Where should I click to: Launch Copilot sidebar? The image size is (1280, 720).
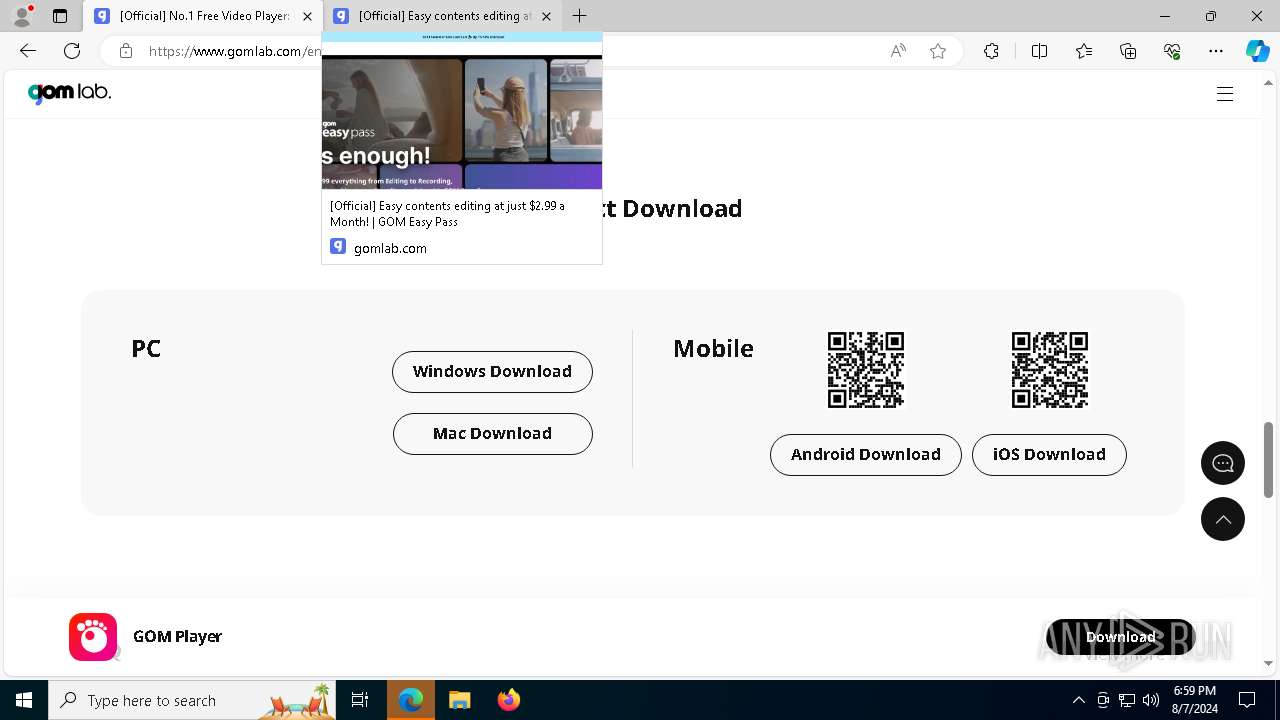[x=1257, y=51]
